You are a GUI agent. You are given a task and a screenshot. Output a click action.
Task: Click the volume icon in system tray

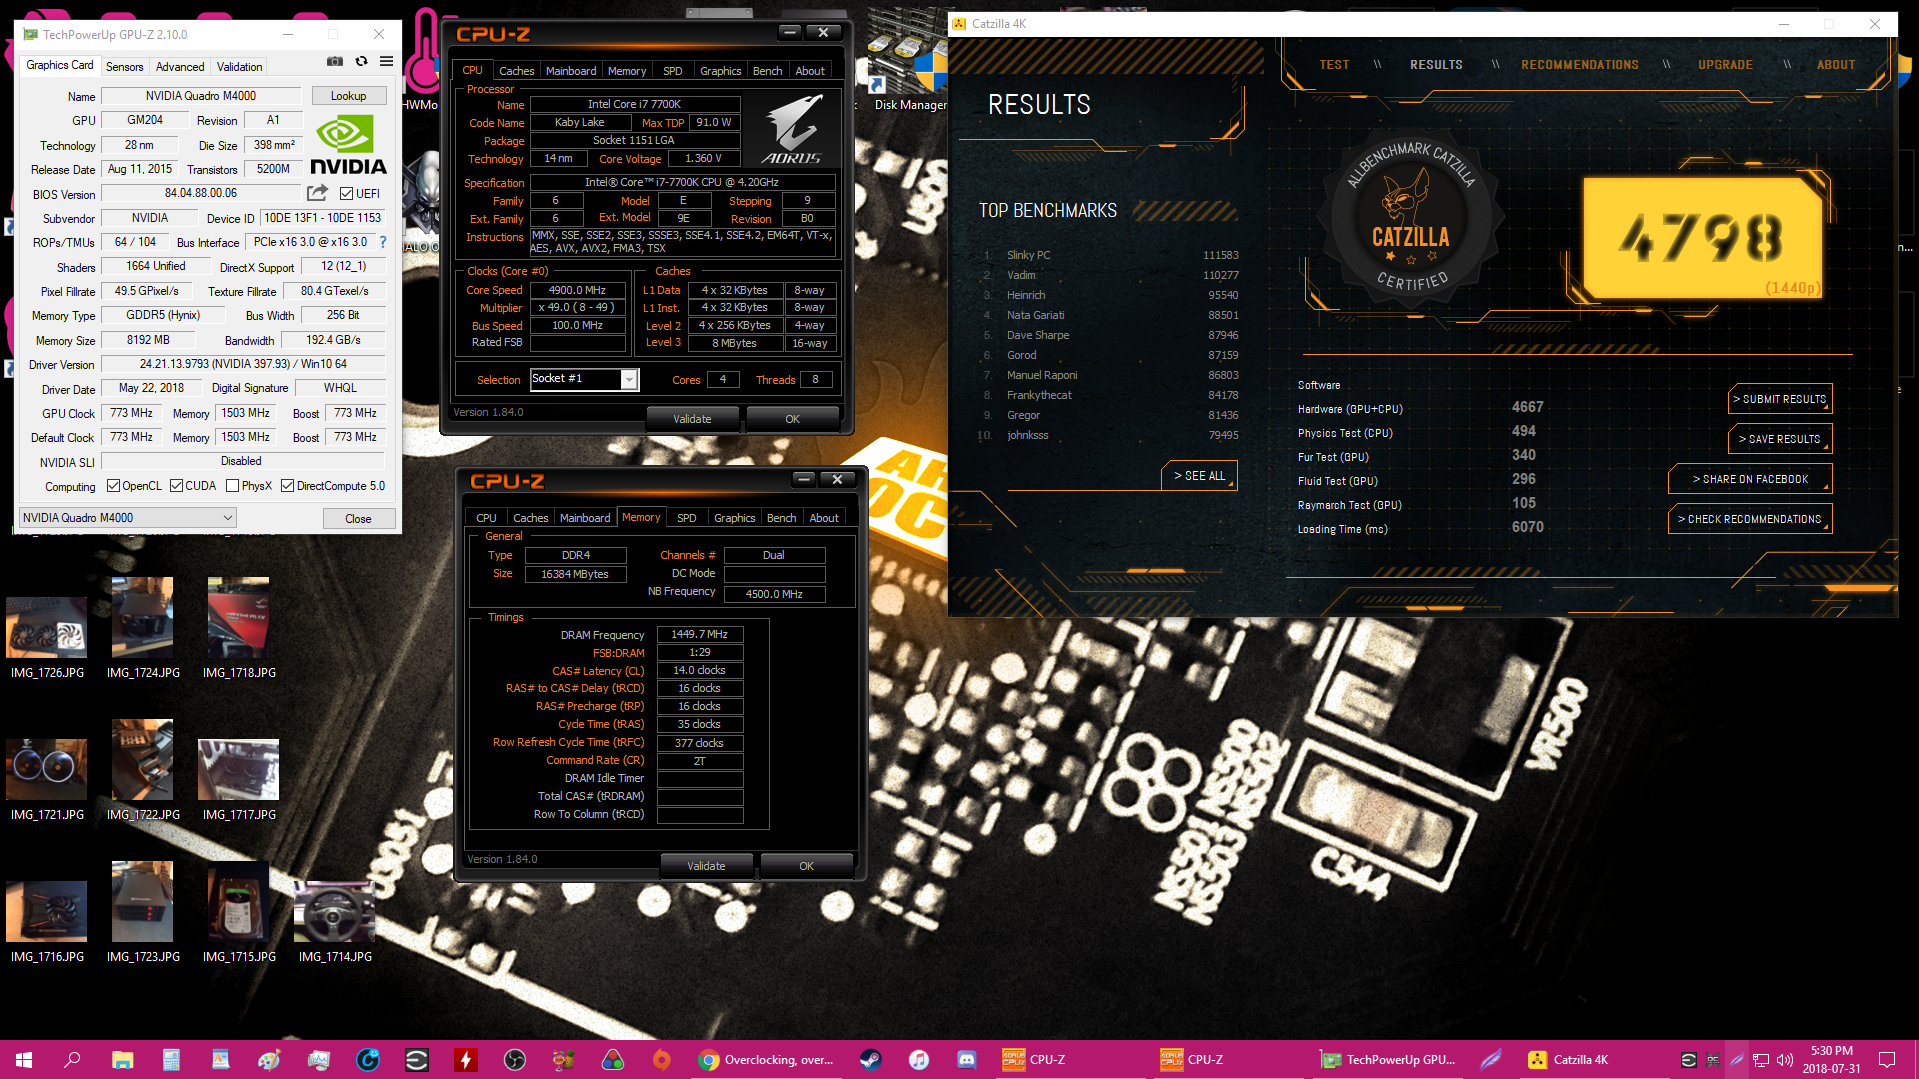1784,1060
